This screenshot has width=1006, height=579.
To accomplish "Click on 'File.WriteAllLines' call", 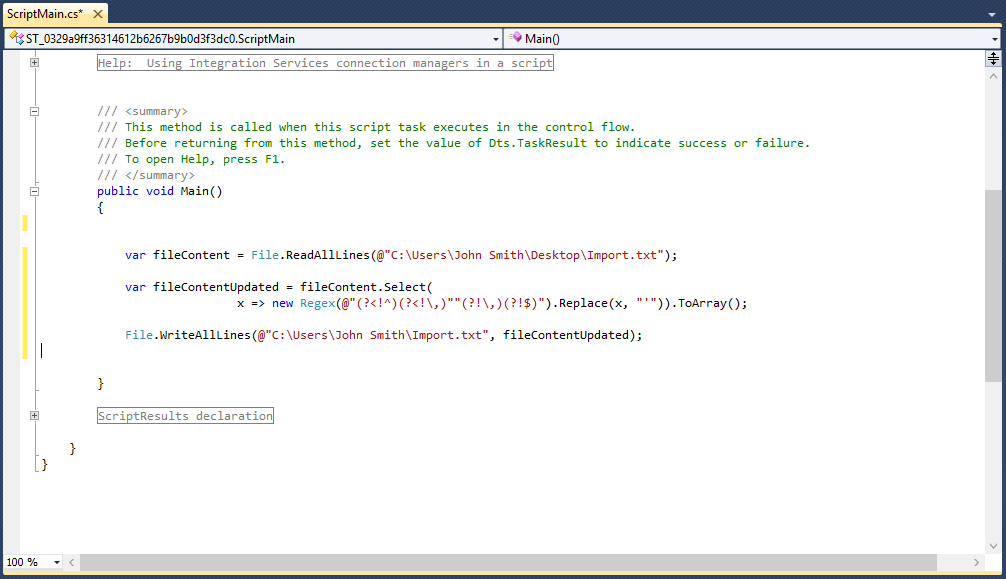I will click(187, 335).
